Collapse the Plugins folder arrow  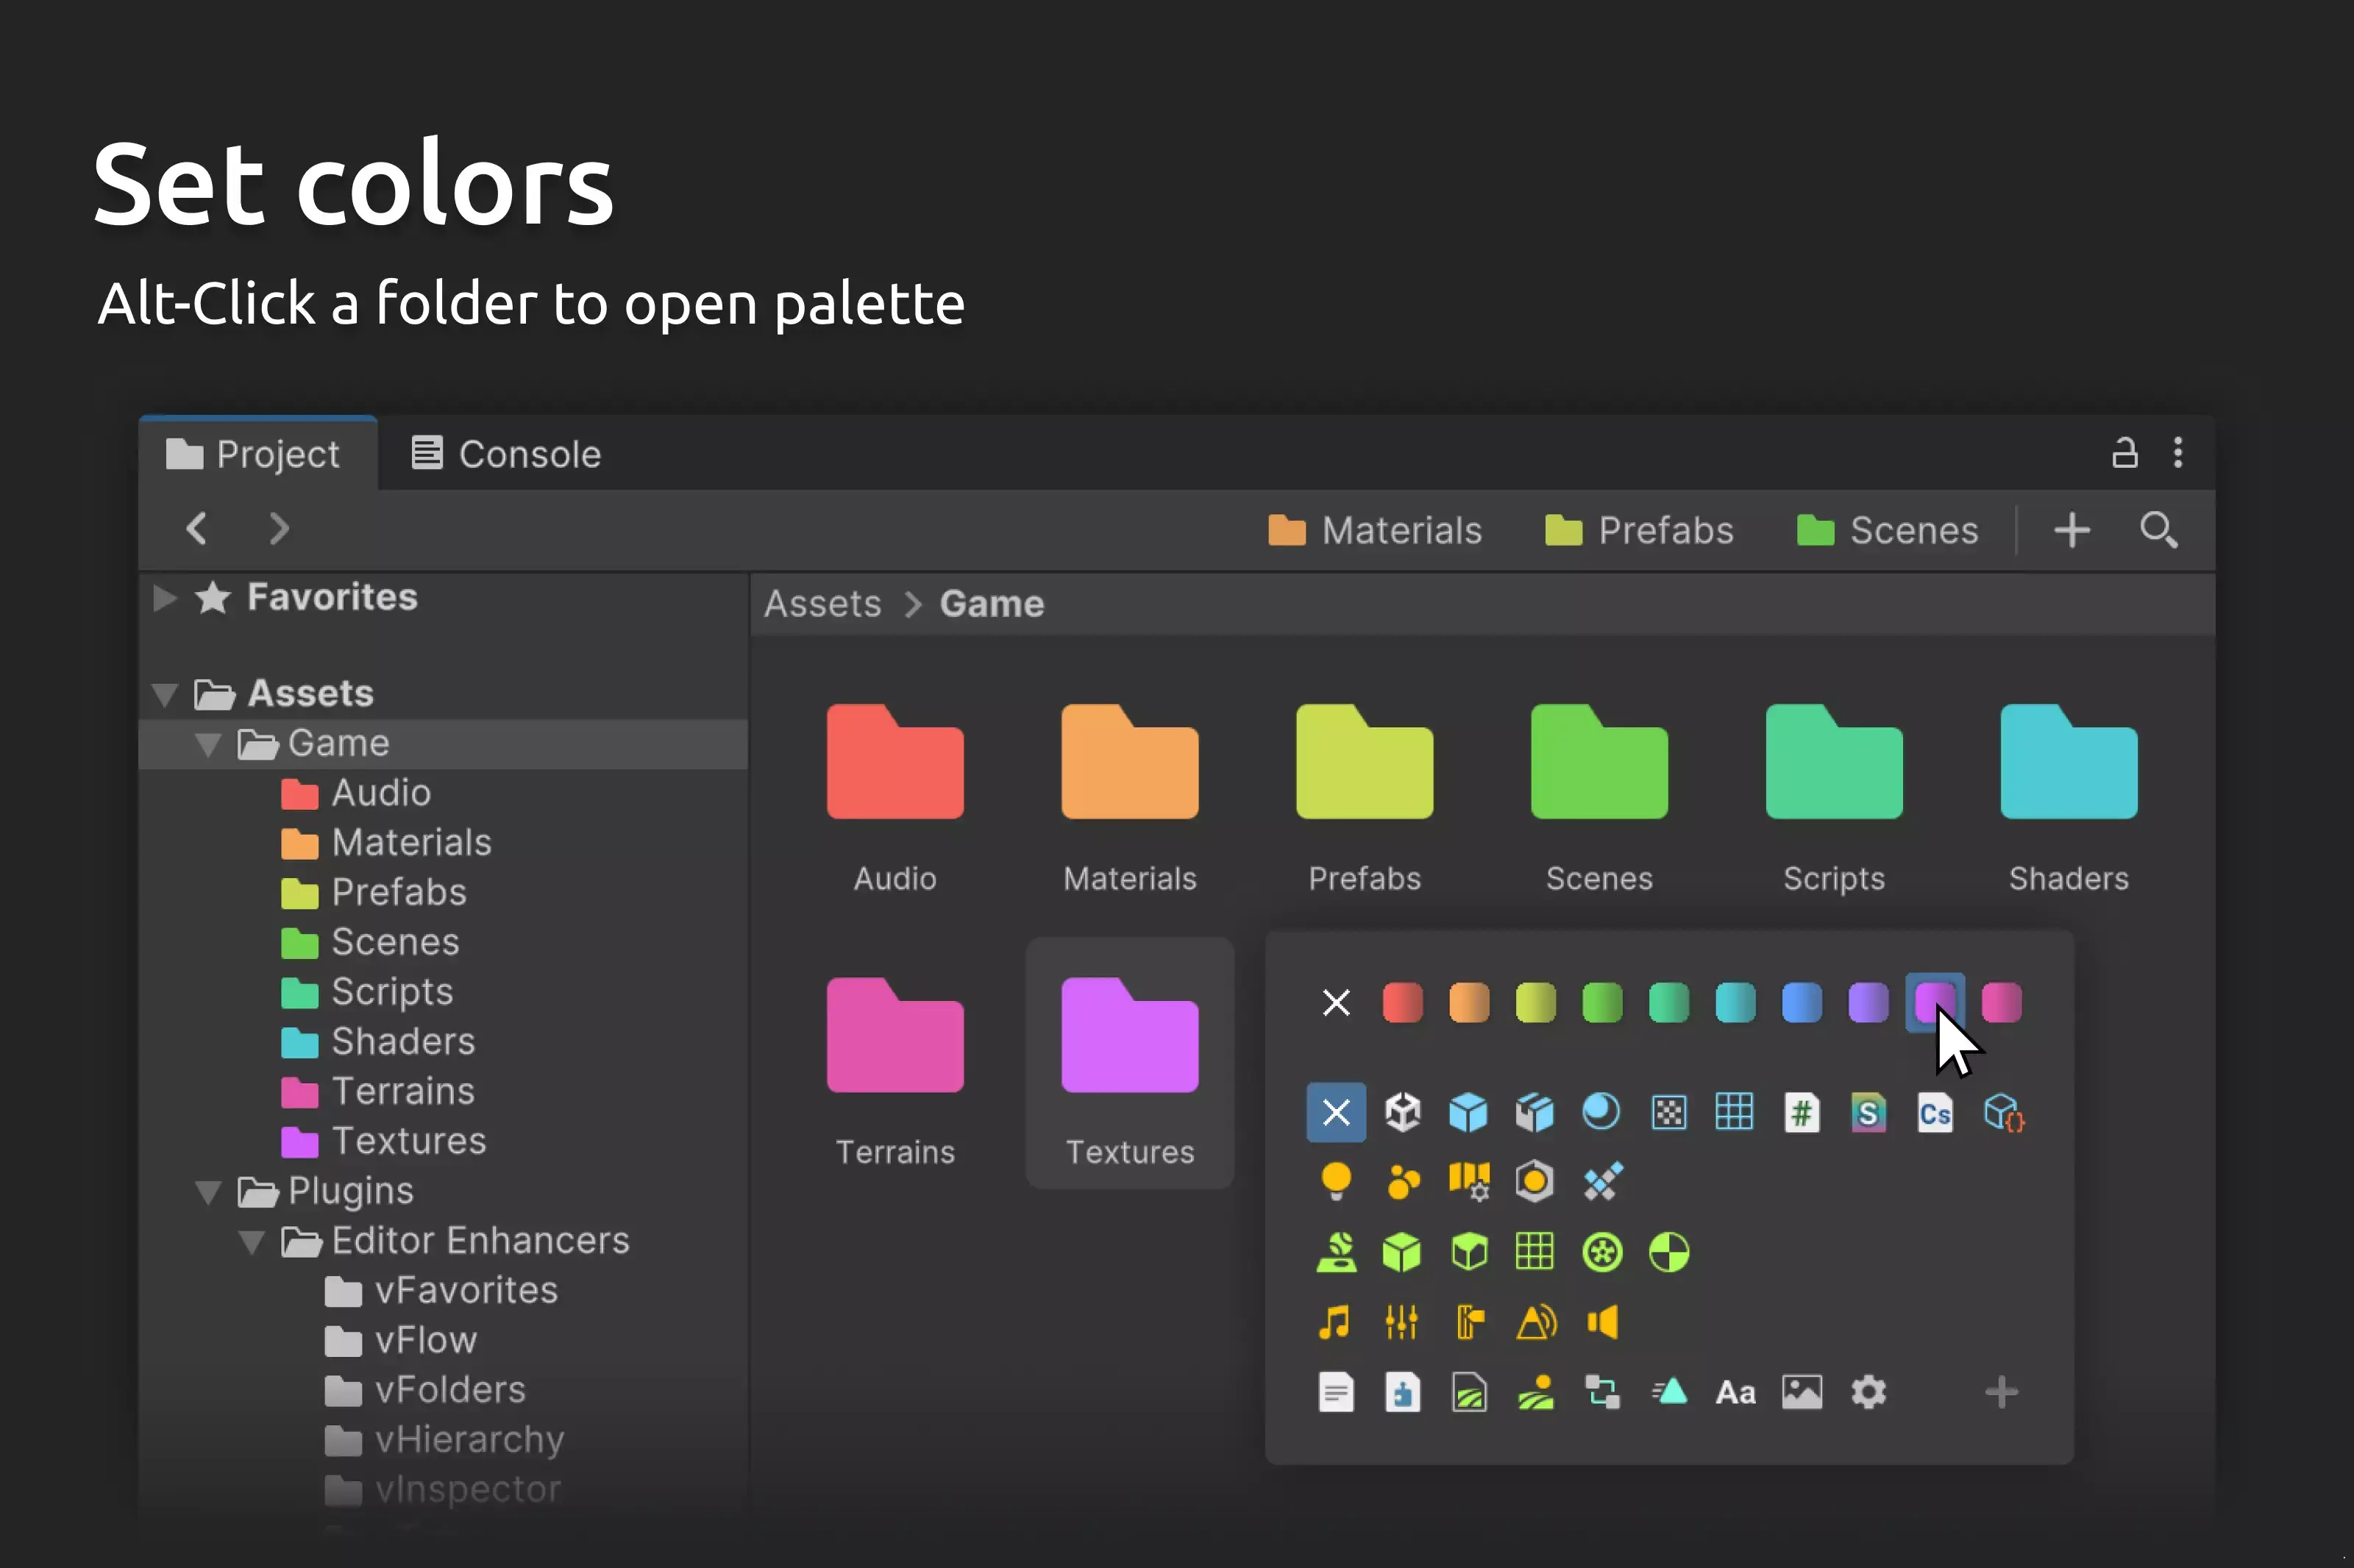point(208,1191)
